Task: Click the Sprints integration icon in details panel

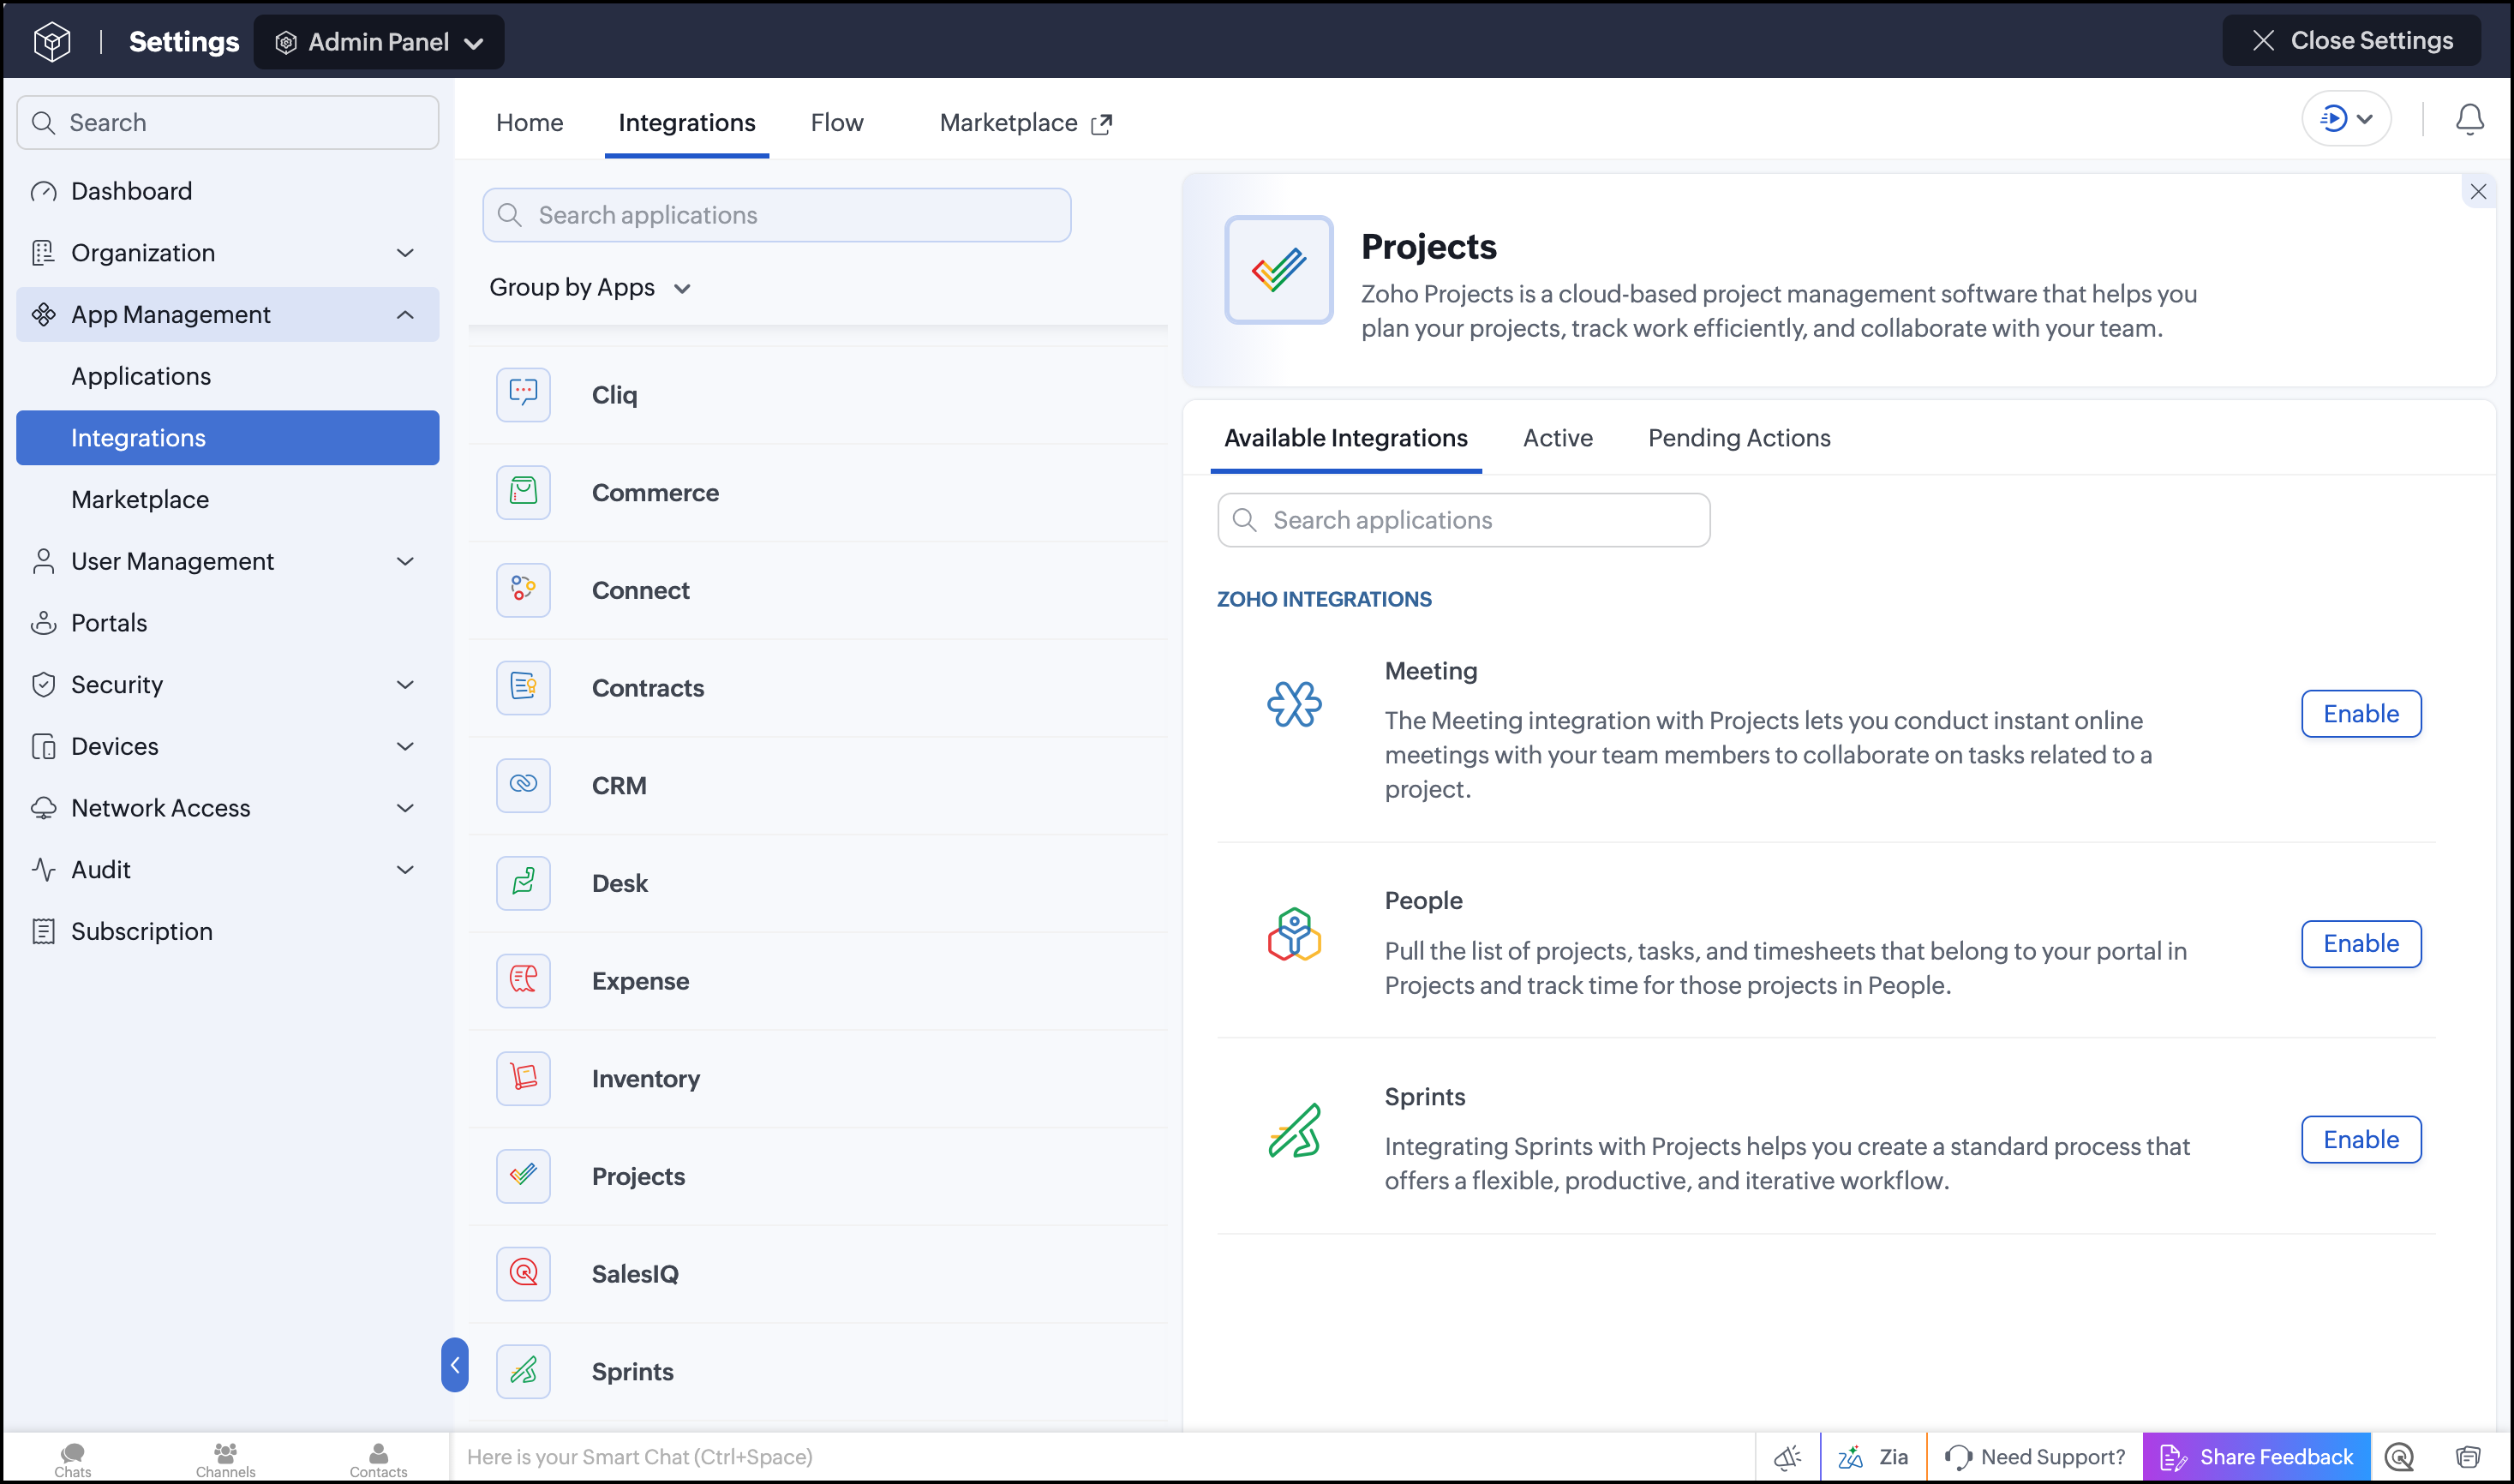Action: [1294, 1130]
